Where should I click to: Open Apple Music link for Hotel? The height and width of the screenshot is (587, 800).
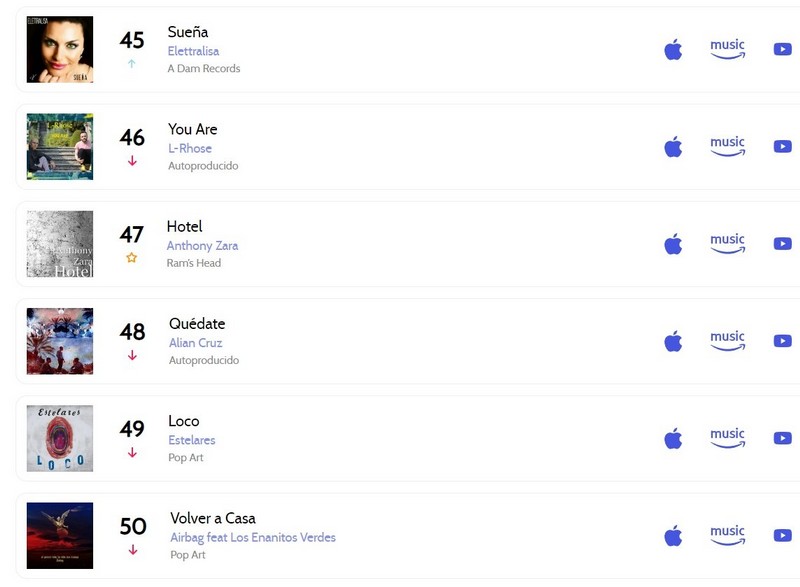pos(673,244)
